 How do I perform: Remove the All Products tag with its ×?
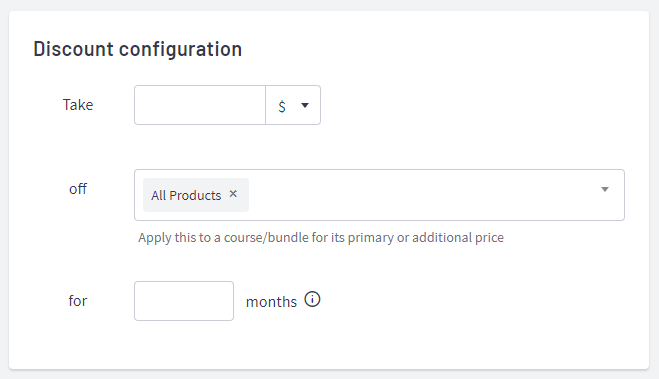233,194
